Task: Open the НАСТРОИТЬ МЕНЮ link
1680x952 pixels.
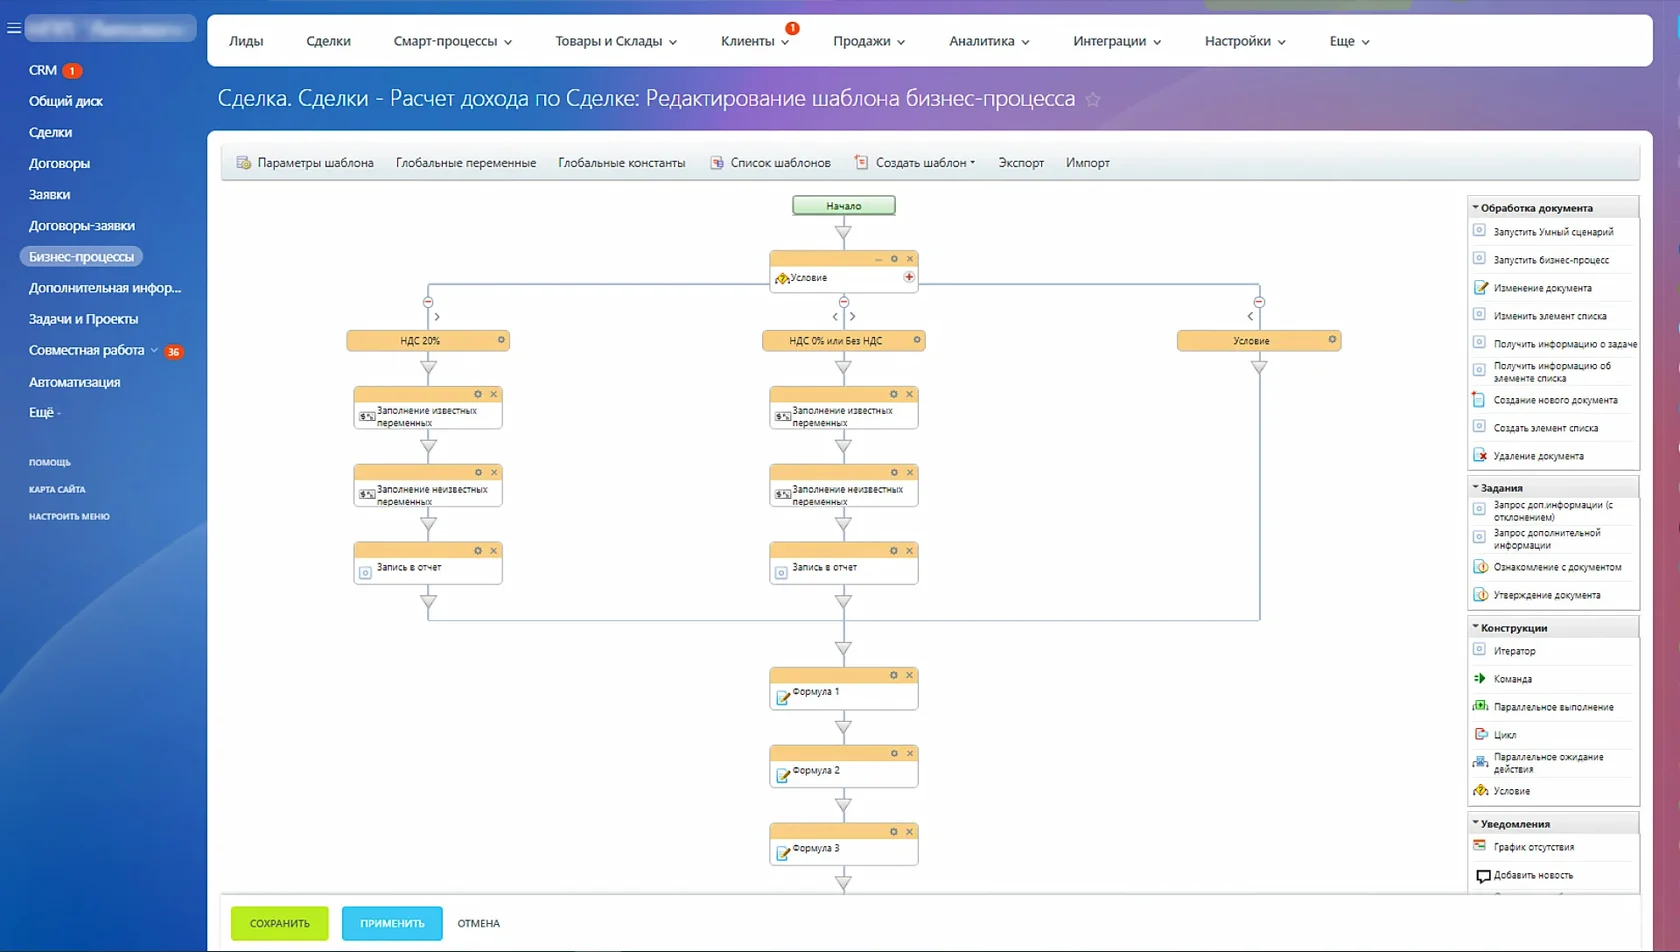Action: (69, 517)
